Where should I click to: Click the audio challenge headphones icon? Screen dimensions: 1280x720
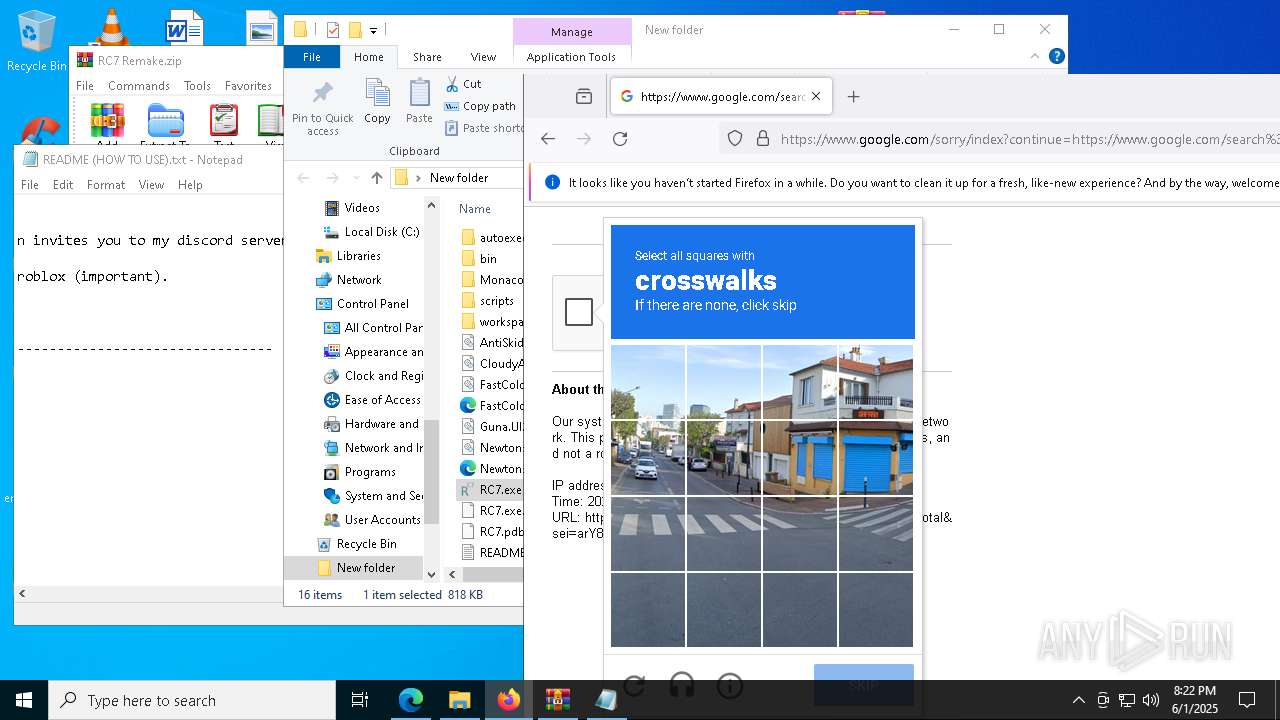tap(682, 686)
